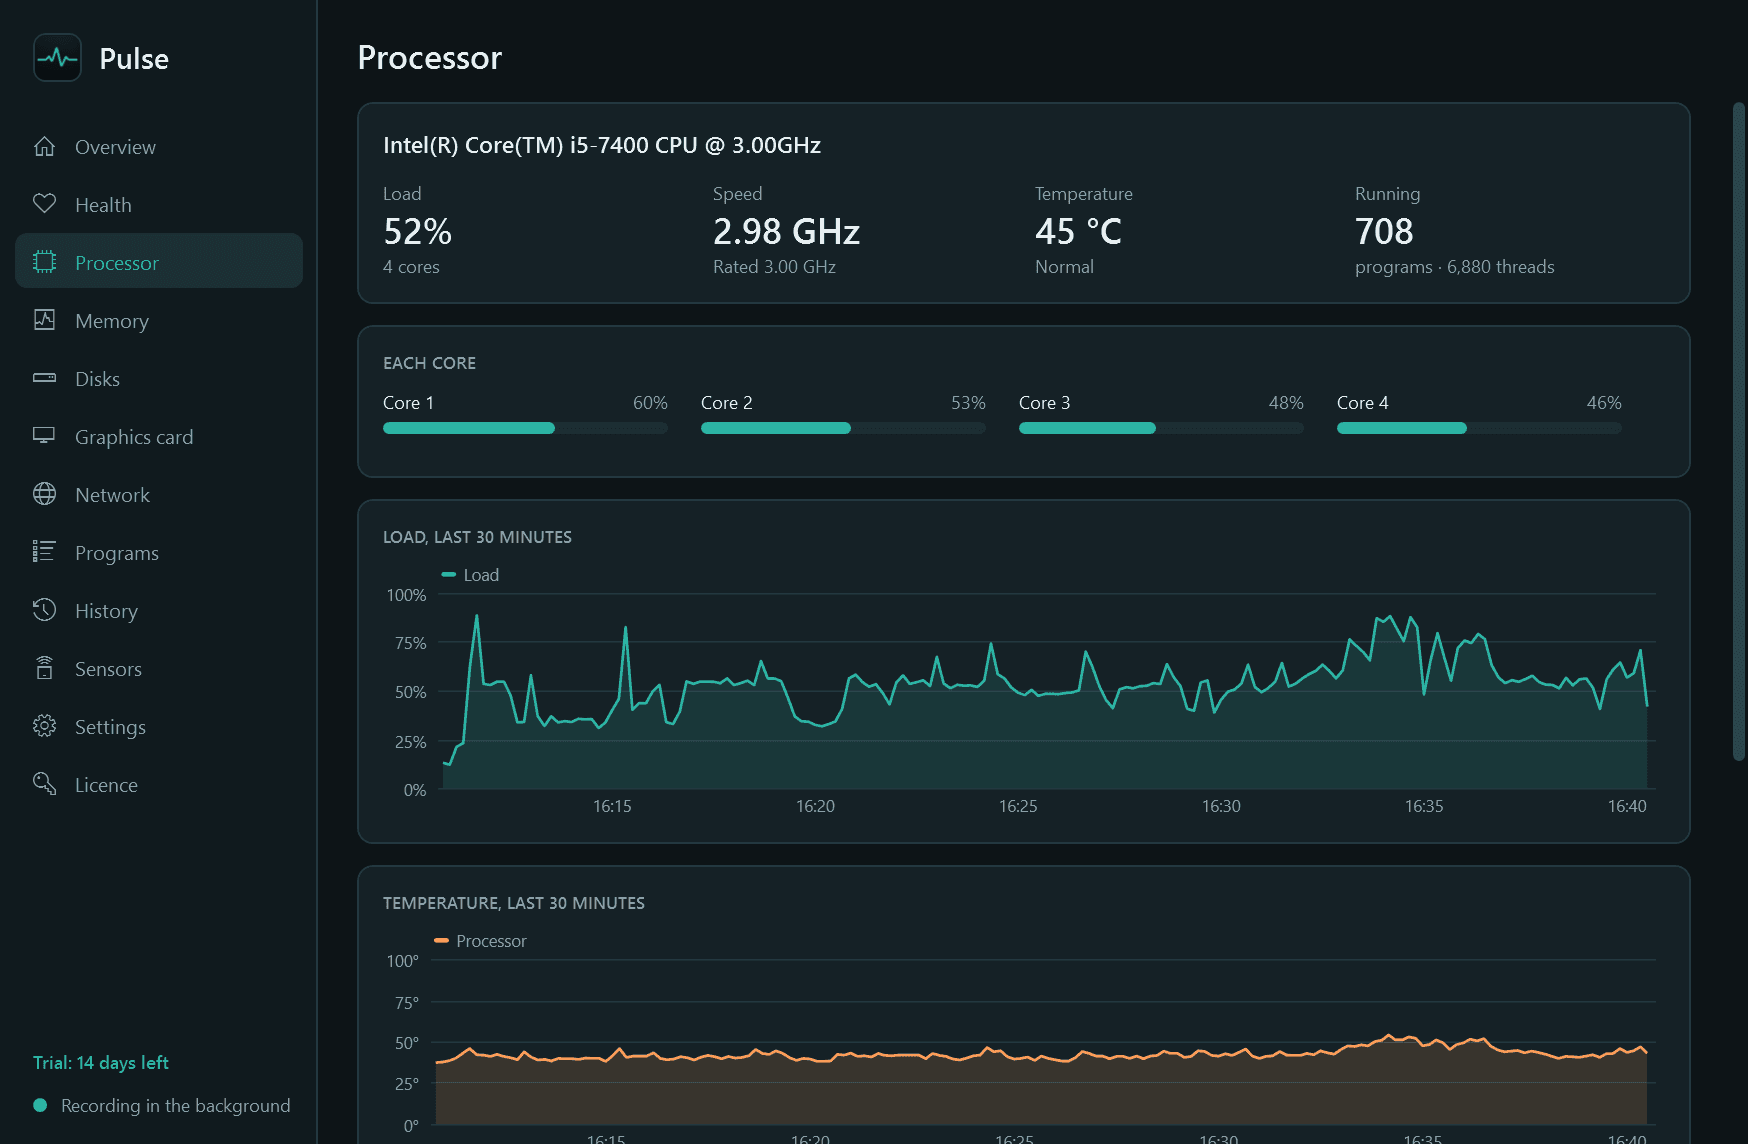Click the Core 3 usage bar

click(1161, 428)
